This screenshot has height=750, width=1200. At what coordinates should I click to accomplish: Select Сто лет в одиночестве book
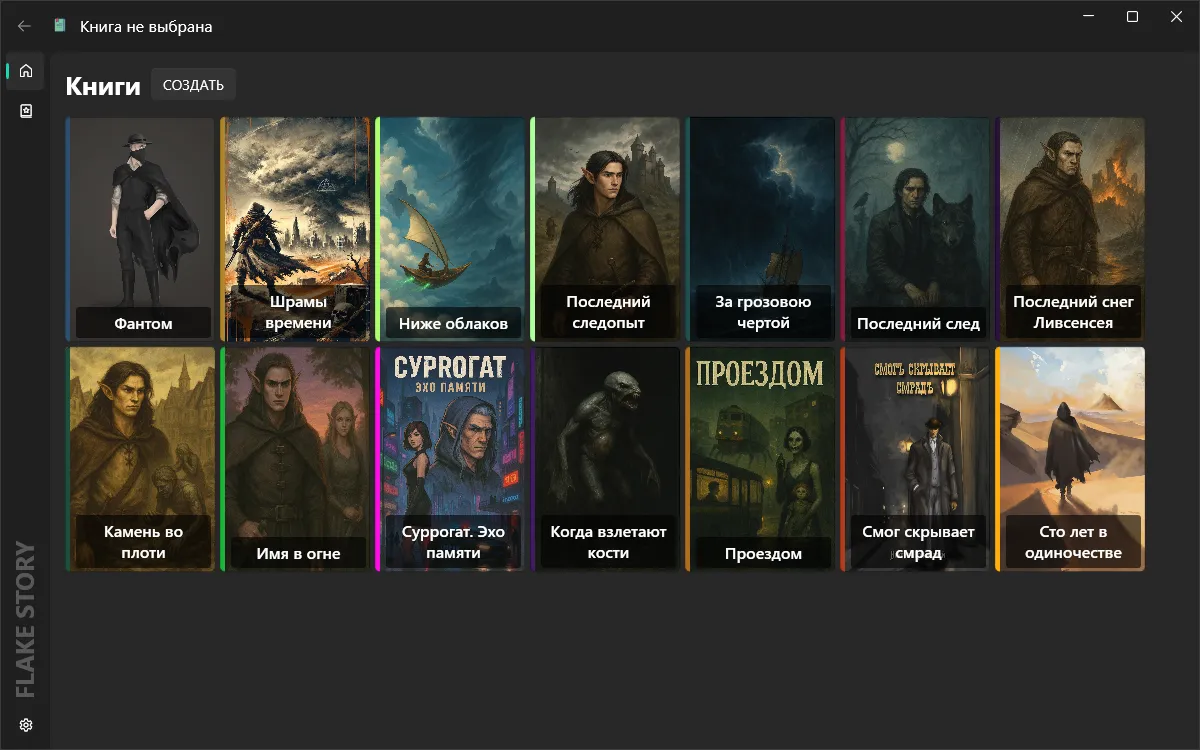click(x=1071, y=458)
